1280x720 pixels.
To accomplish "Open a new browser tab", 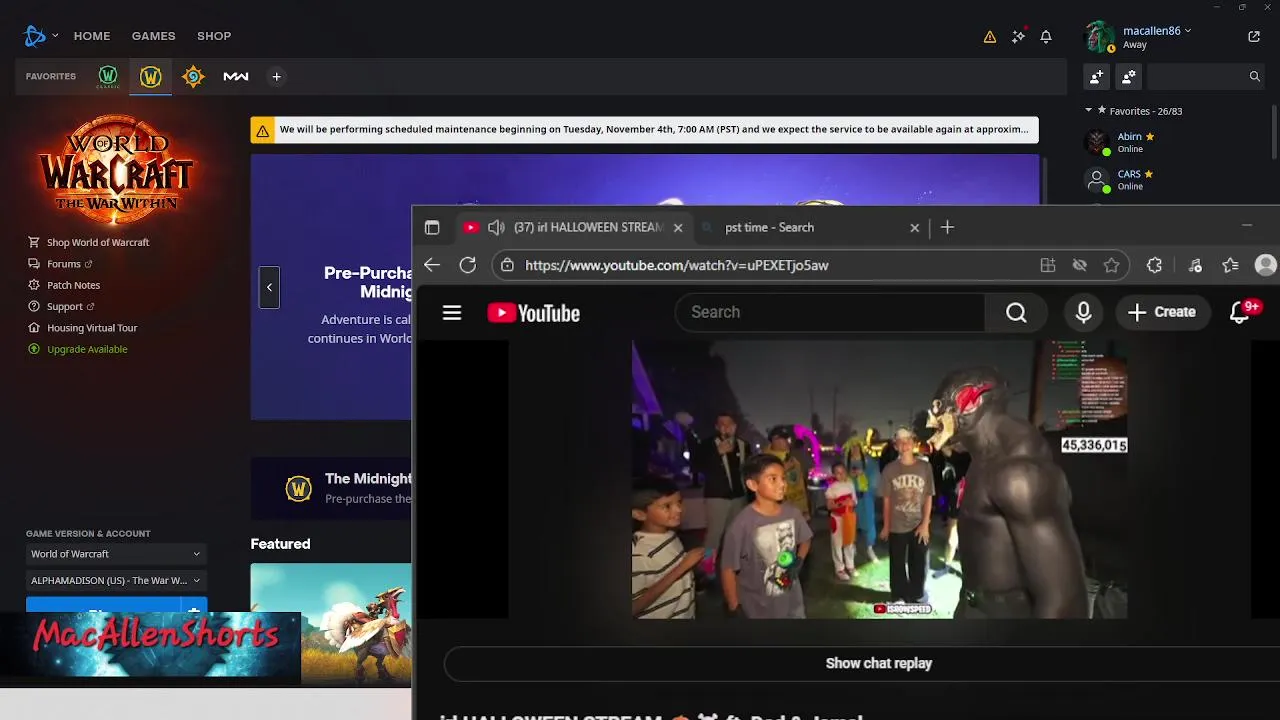I will (x=947, y=228).
